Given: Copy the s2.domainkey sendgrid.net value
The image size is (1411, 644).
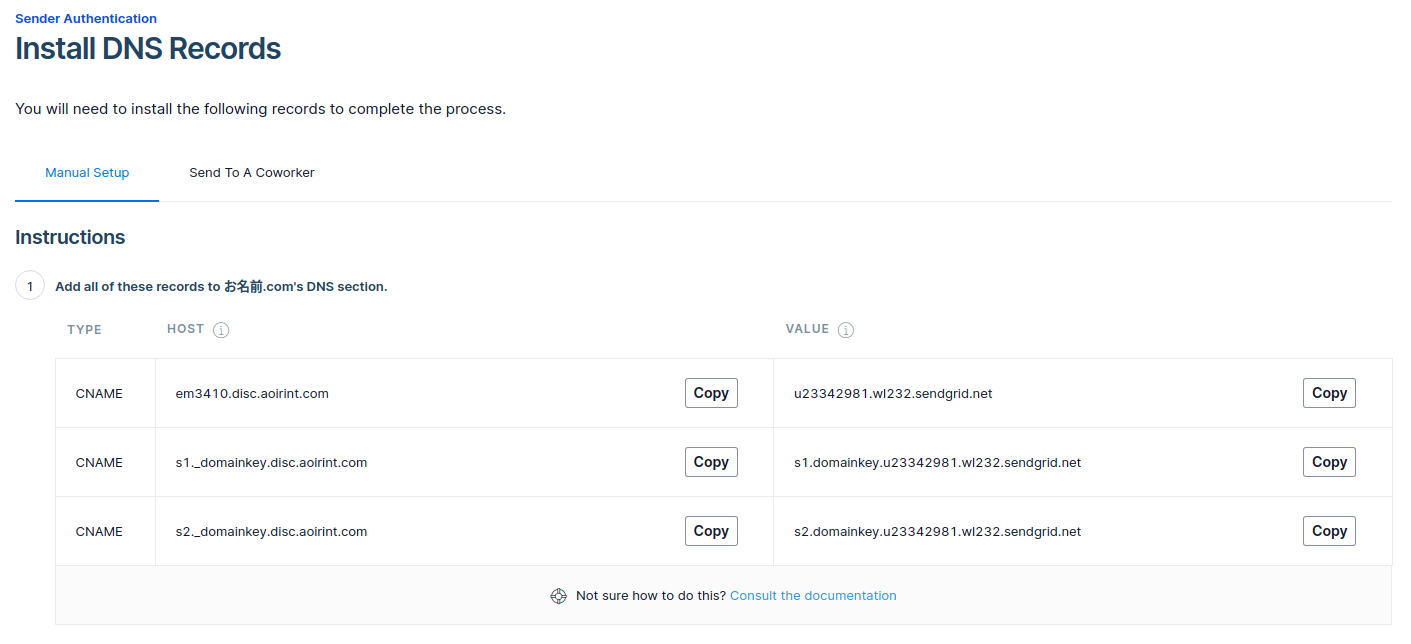Looking at the screenshot, I should point(1329,531).
